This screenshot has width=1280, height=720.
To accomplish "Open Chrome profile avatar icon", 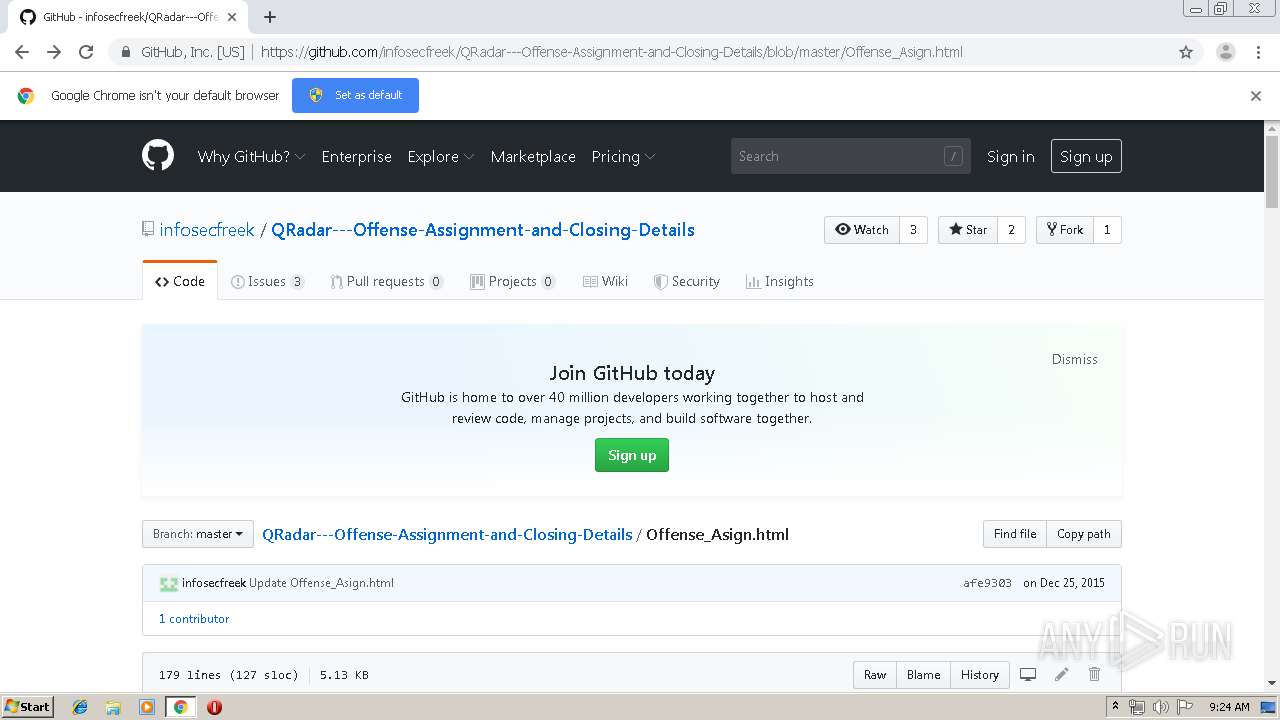I will [1225, 52].
